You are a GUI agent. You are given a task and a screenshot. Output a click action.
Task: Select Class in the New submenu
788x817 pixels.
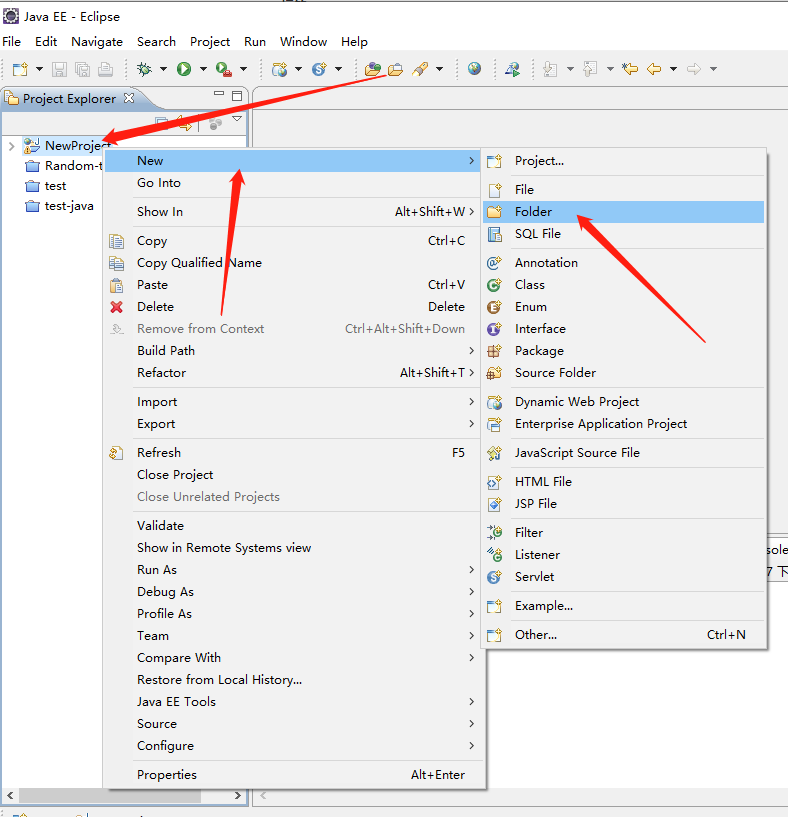coord(529,285)
